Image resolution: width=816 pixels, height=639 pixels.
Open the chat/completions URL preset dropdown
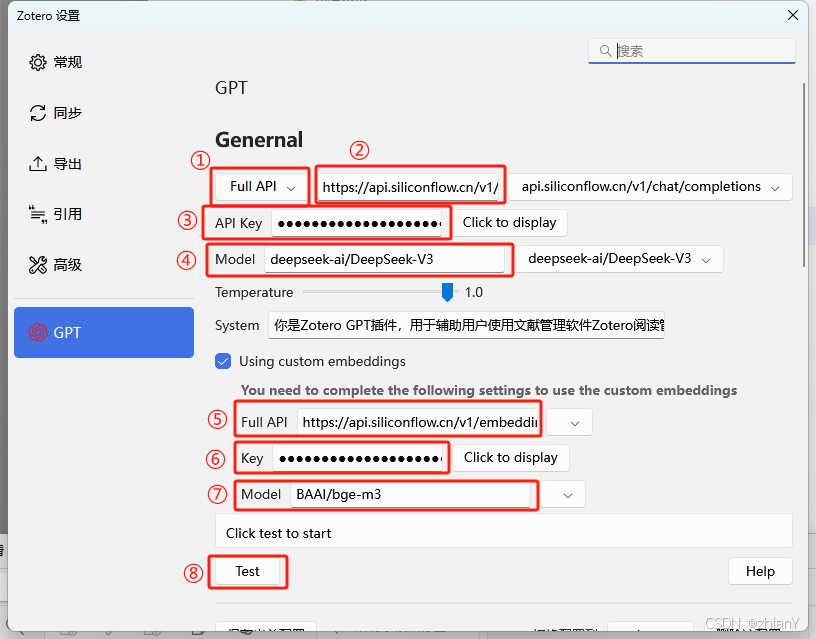click(650, 187)
